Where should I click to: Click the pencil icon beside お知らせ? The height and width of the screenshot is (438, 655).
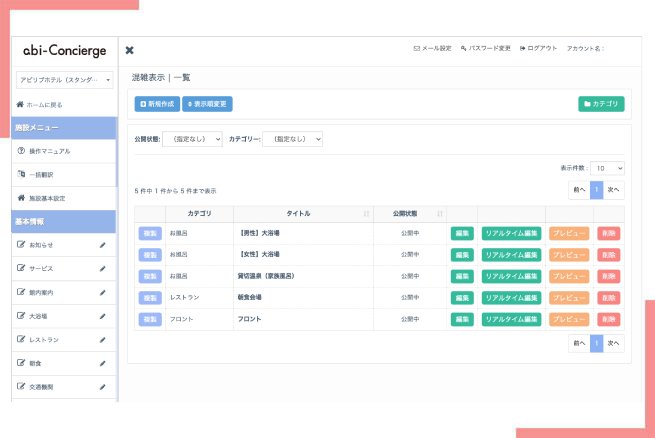click(x=103, y=245)
